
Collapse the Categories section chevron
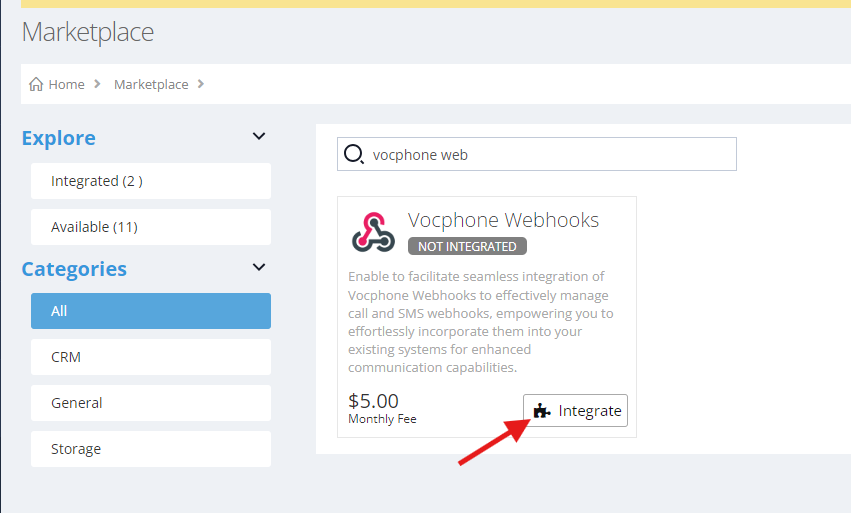[259, 267]
